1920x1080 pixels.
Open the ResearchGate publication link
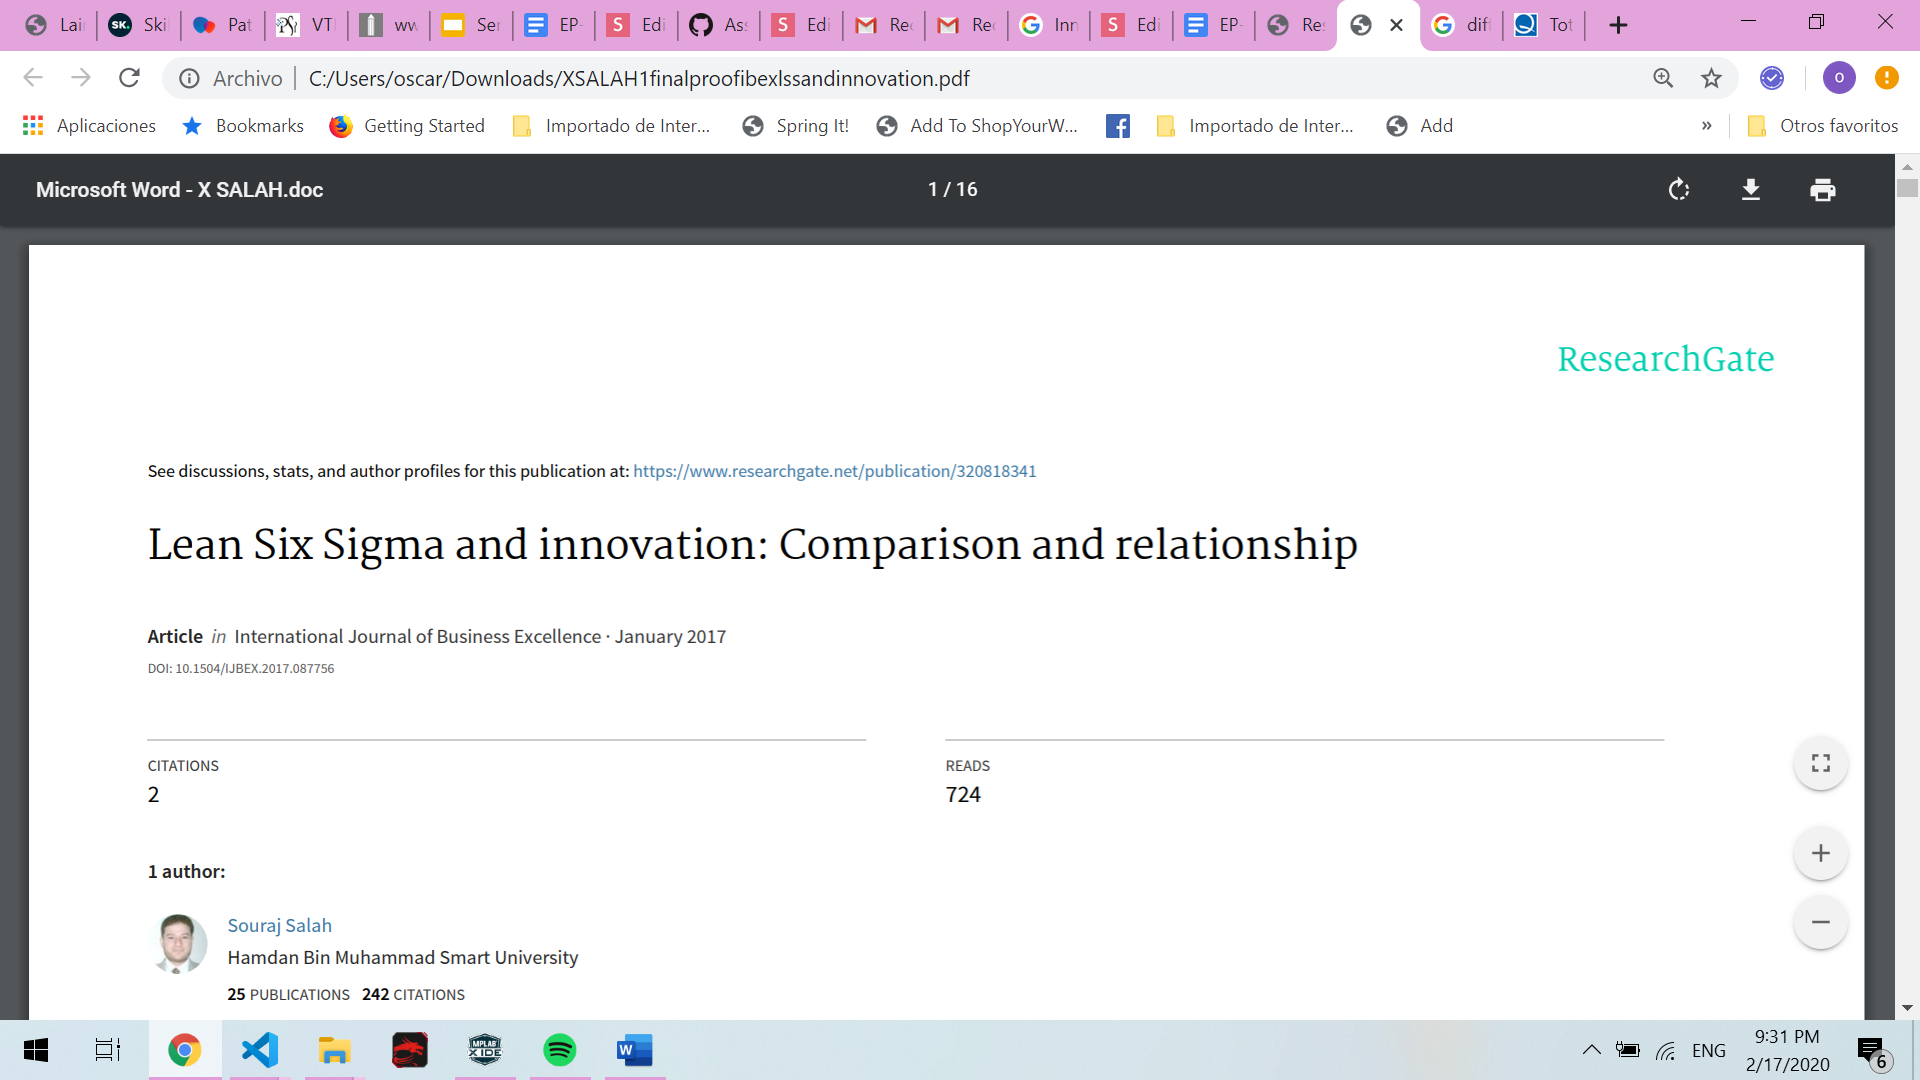(834, 471)
